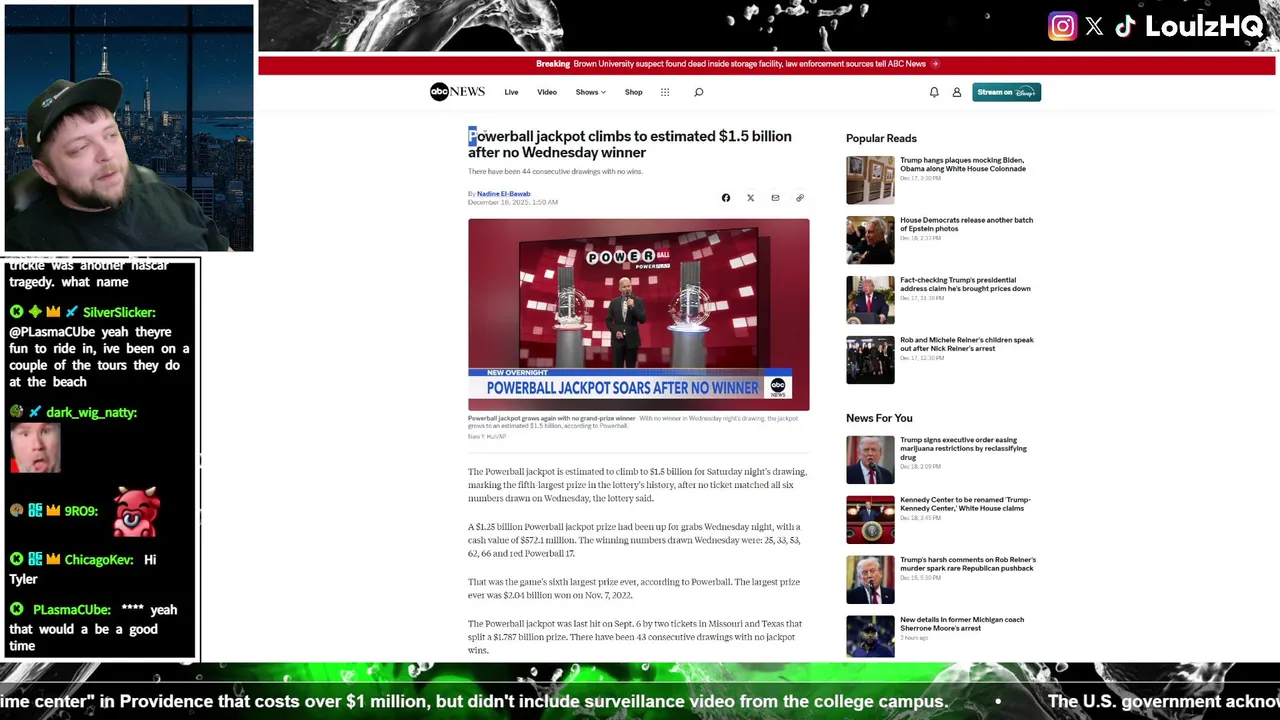
Task: Click thumbnail for Kennedy Center renamed story
Action: [x=870, y=520]
